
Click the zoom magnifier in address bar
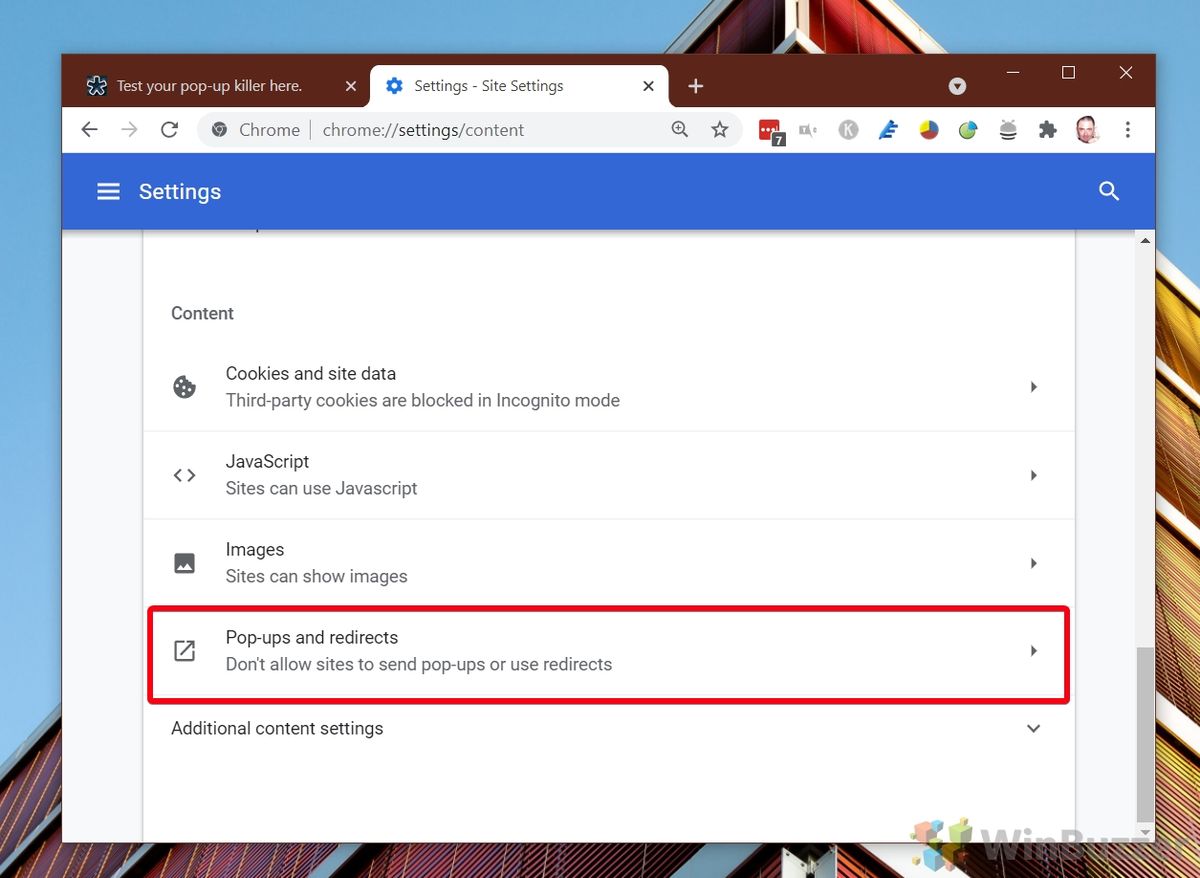(680, 130)
